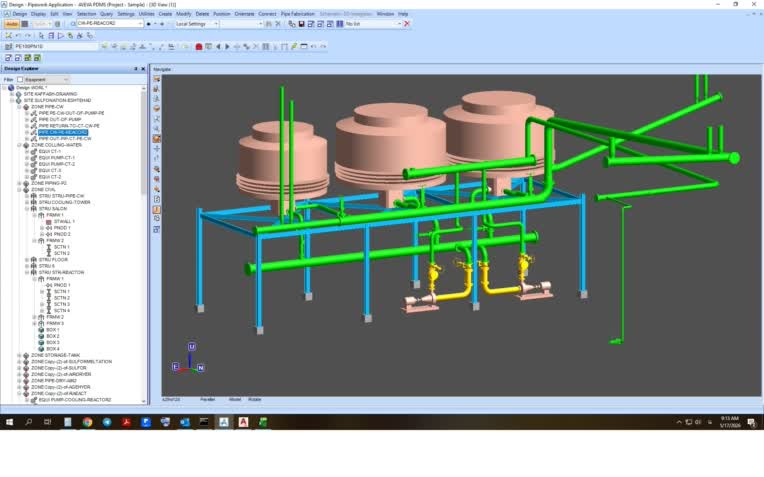This screenshot has width=764, height=477.
Task: Click Parallel in the view status bar
Action: 208,400
